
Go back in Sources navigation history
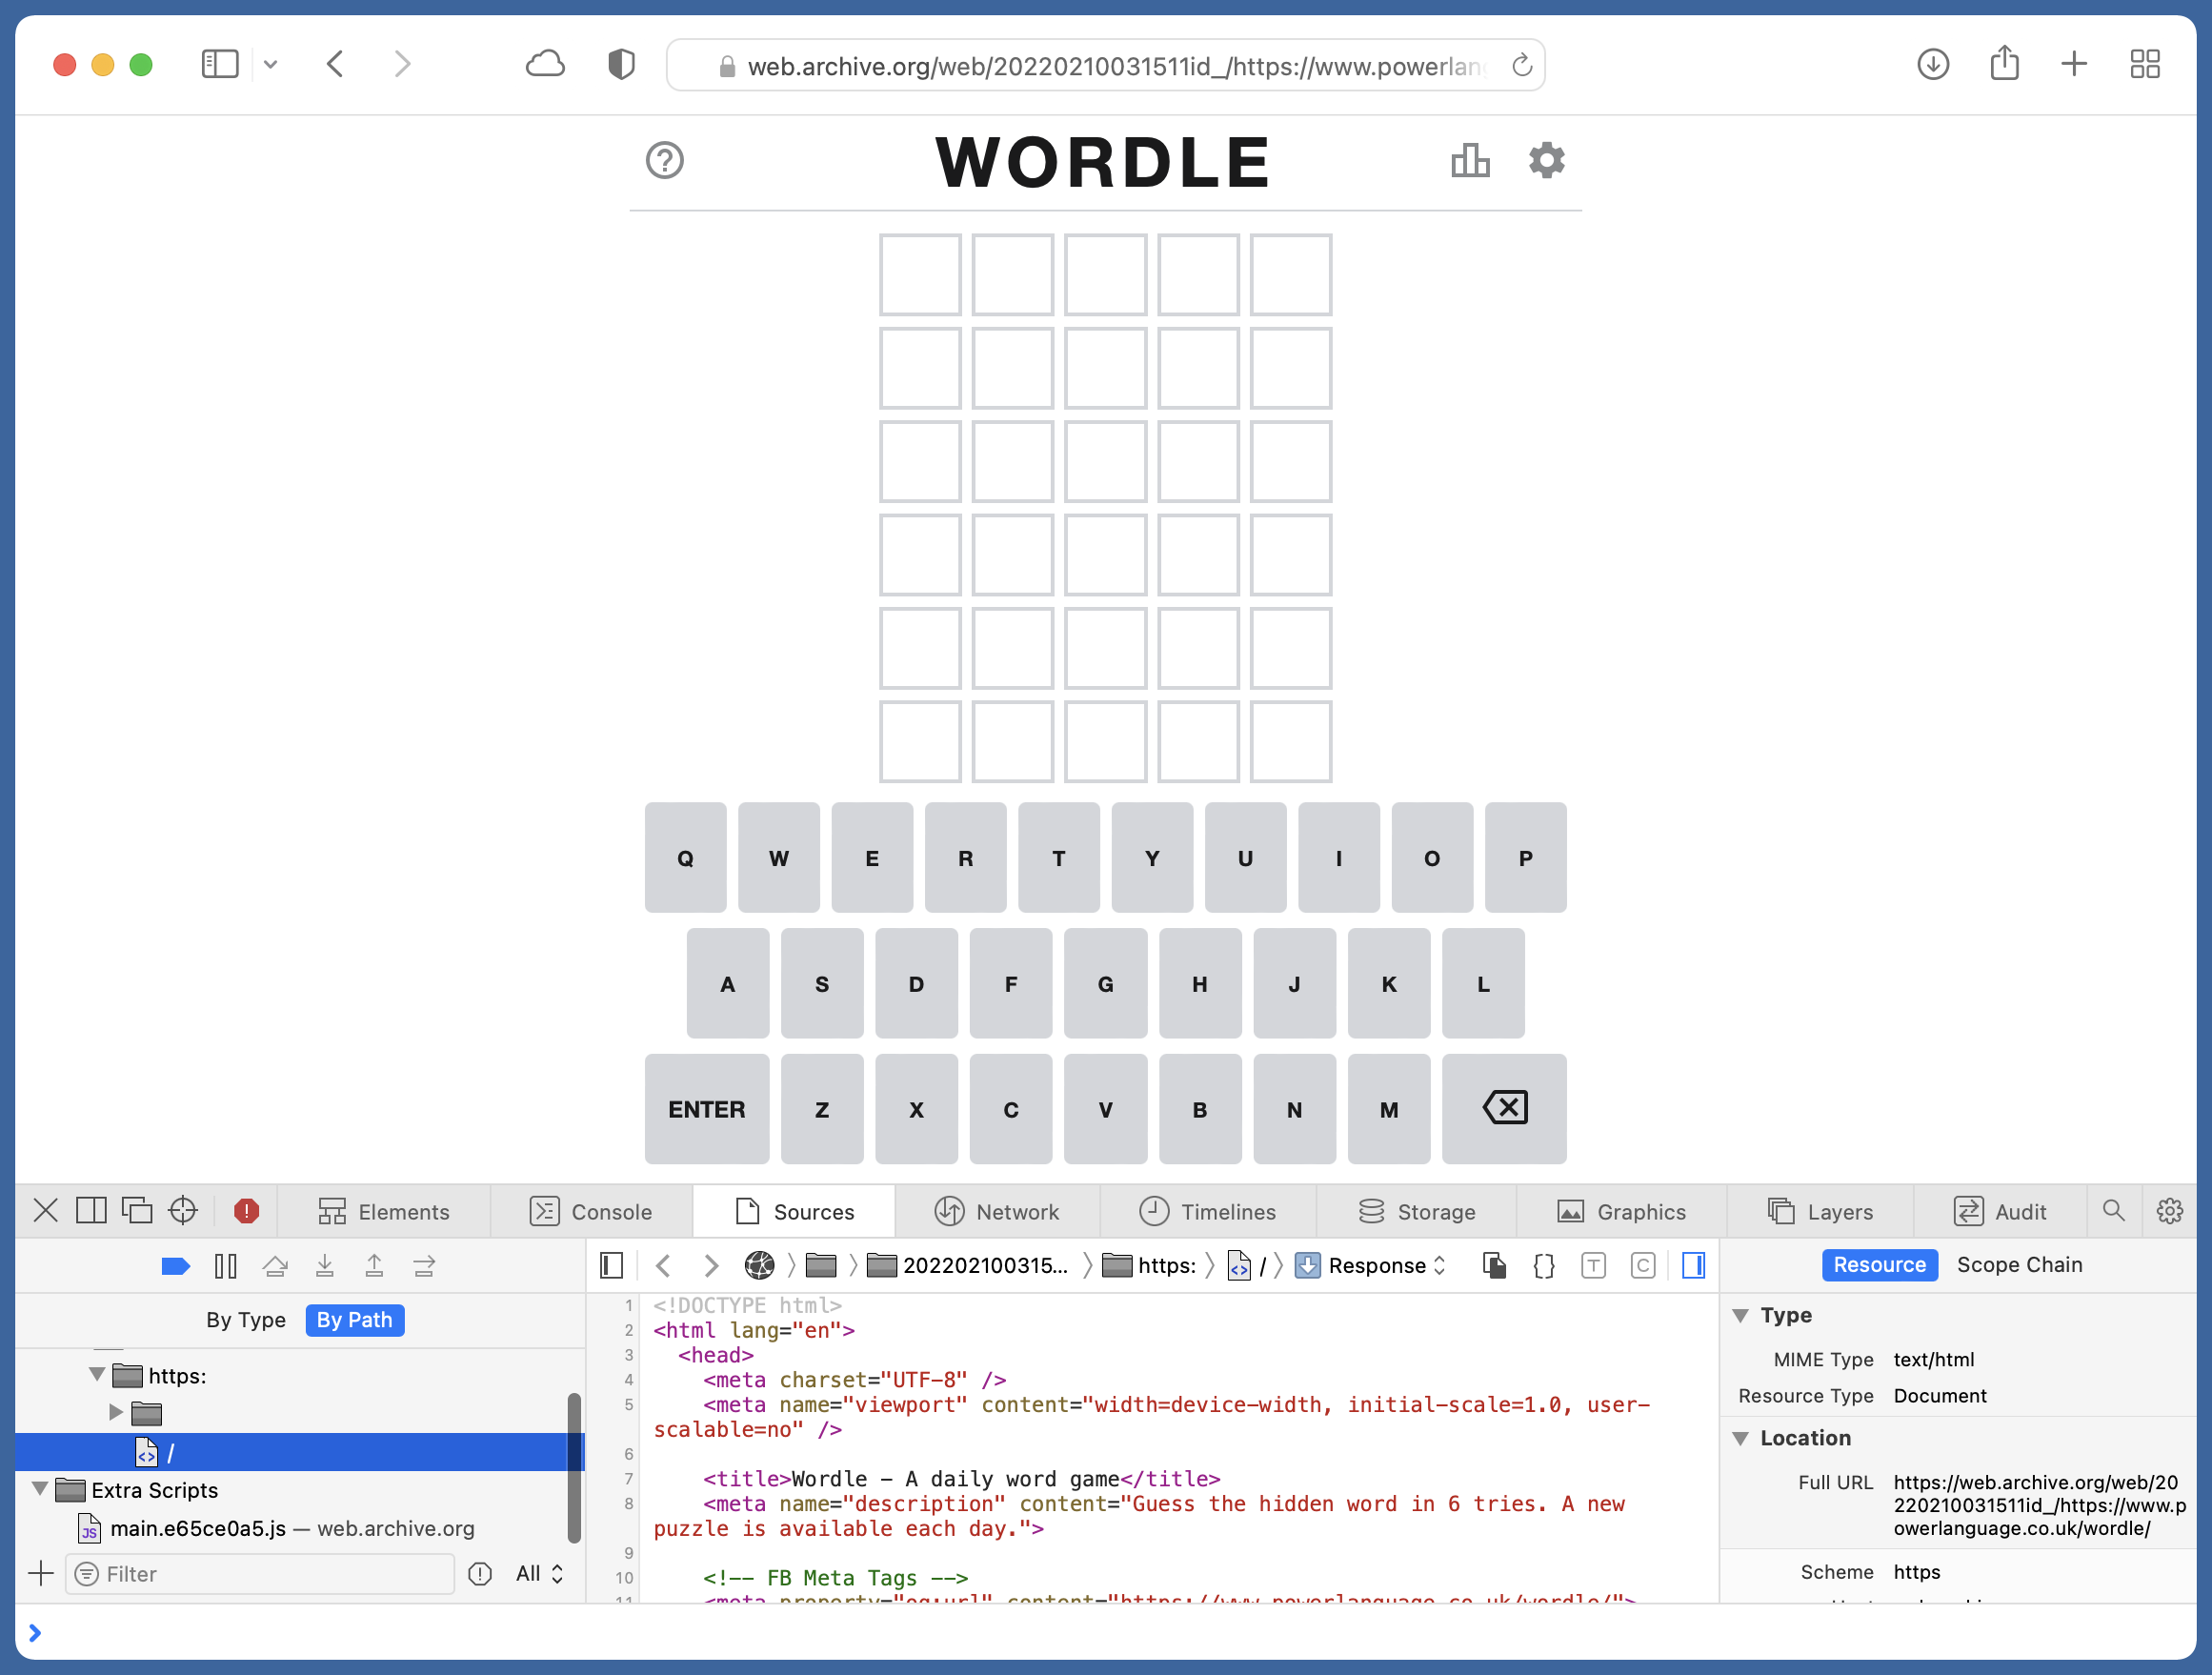coord(663,1265)
